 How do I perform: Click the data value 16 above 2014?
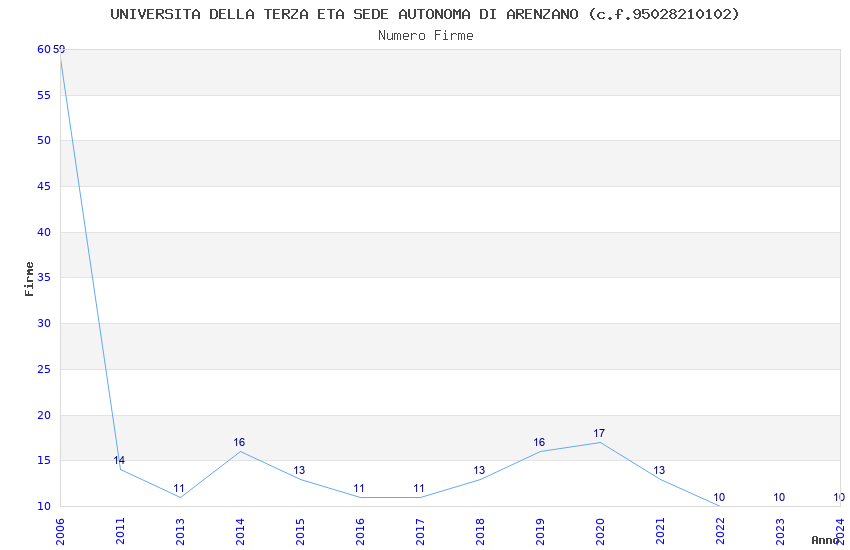[x=239, y=442]
